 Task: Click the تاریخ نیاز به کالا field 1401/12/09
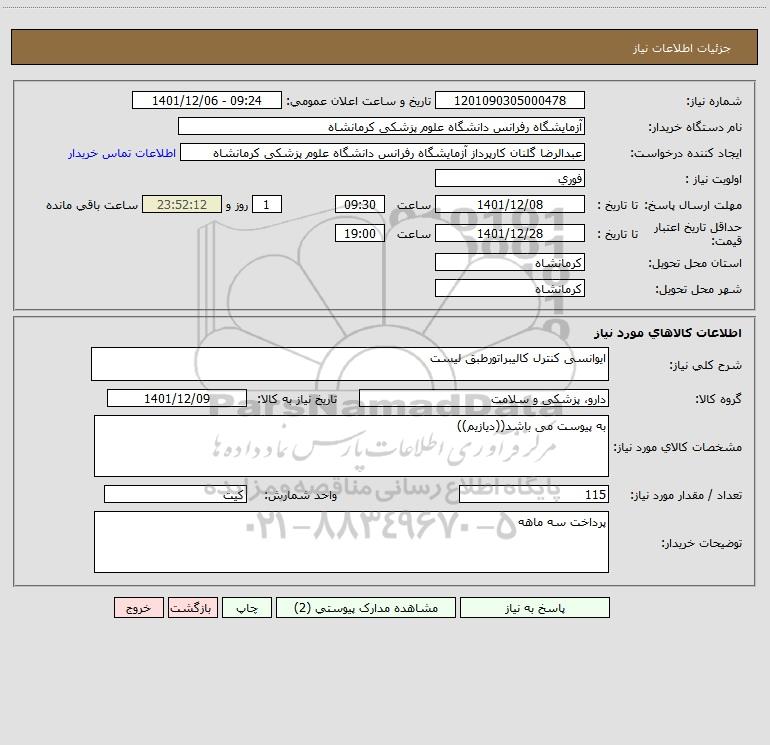tap(177, 398)
